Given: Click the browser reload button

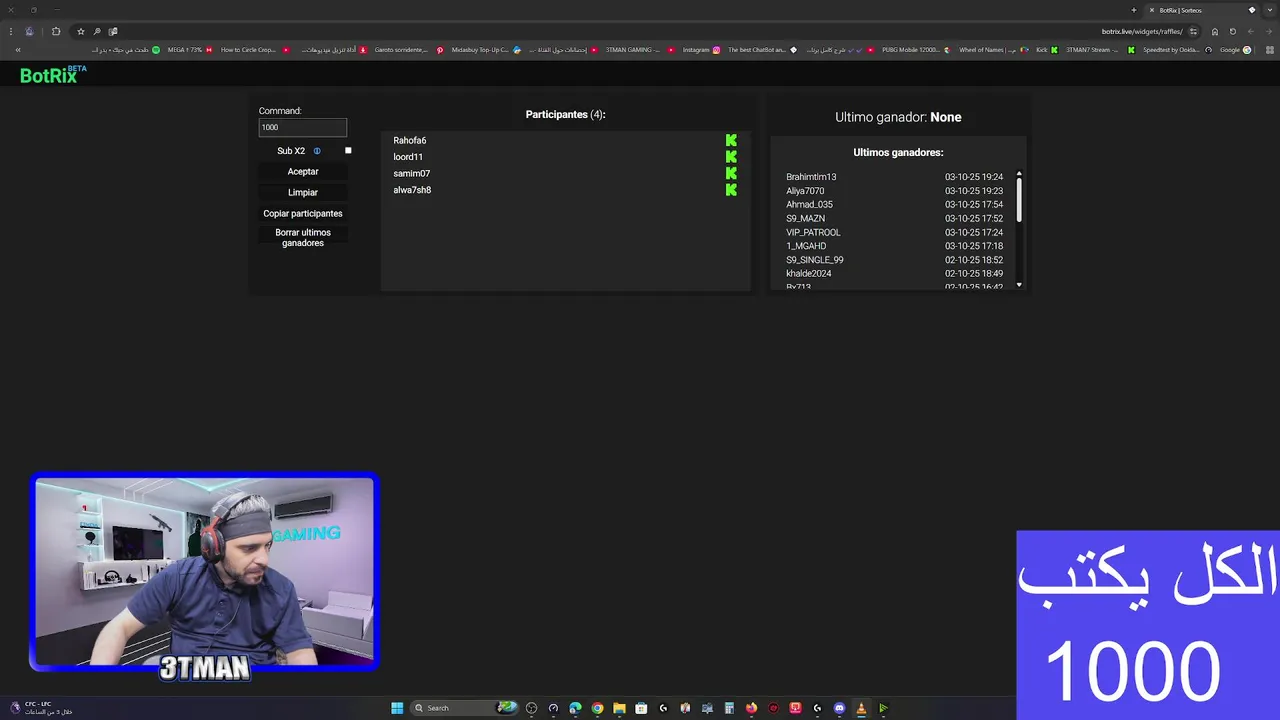Looking at the screenshot, I should 1232,31.
